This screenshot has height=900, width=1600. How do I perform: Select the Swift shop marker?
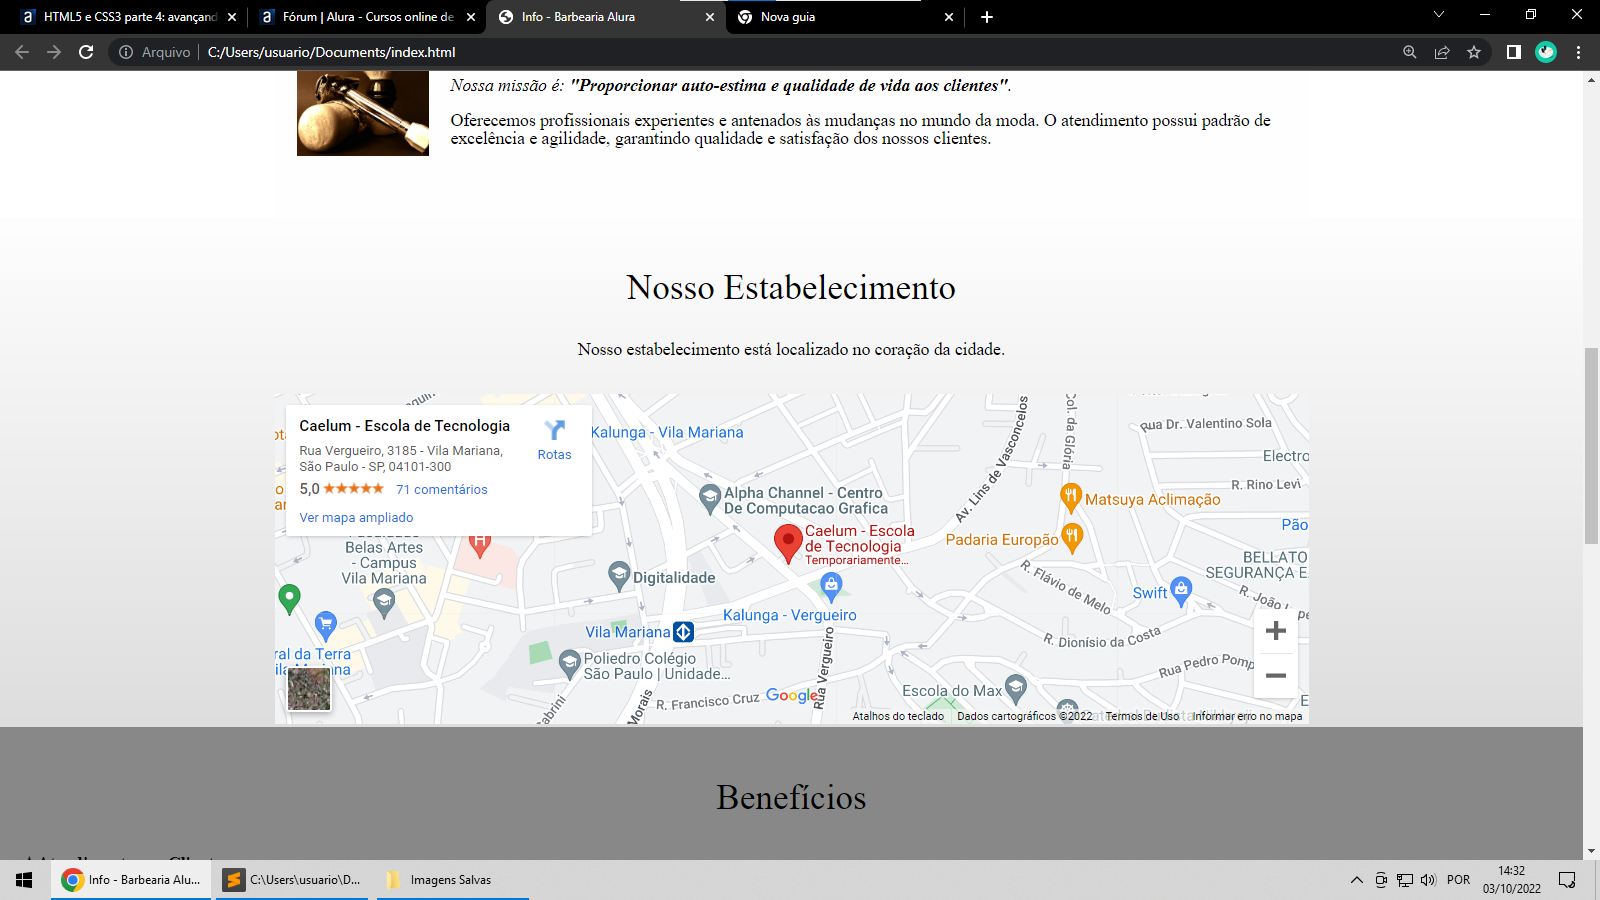click(1181, 590)
